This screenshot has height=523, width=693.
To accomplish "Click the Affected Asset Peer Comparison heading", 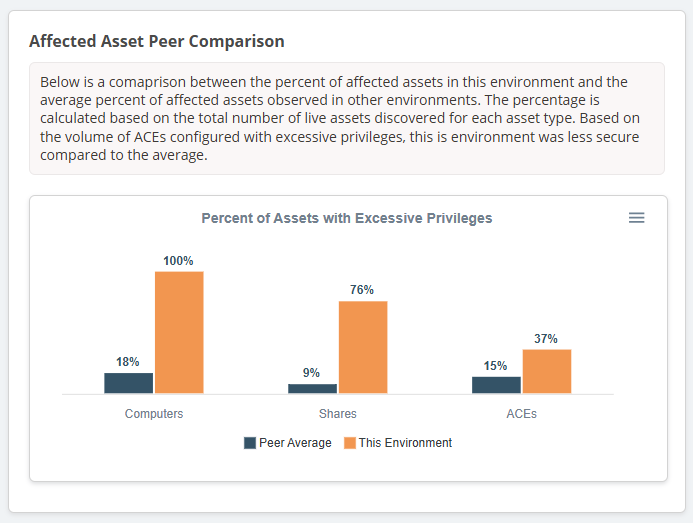I will click(x=157, y=42).
